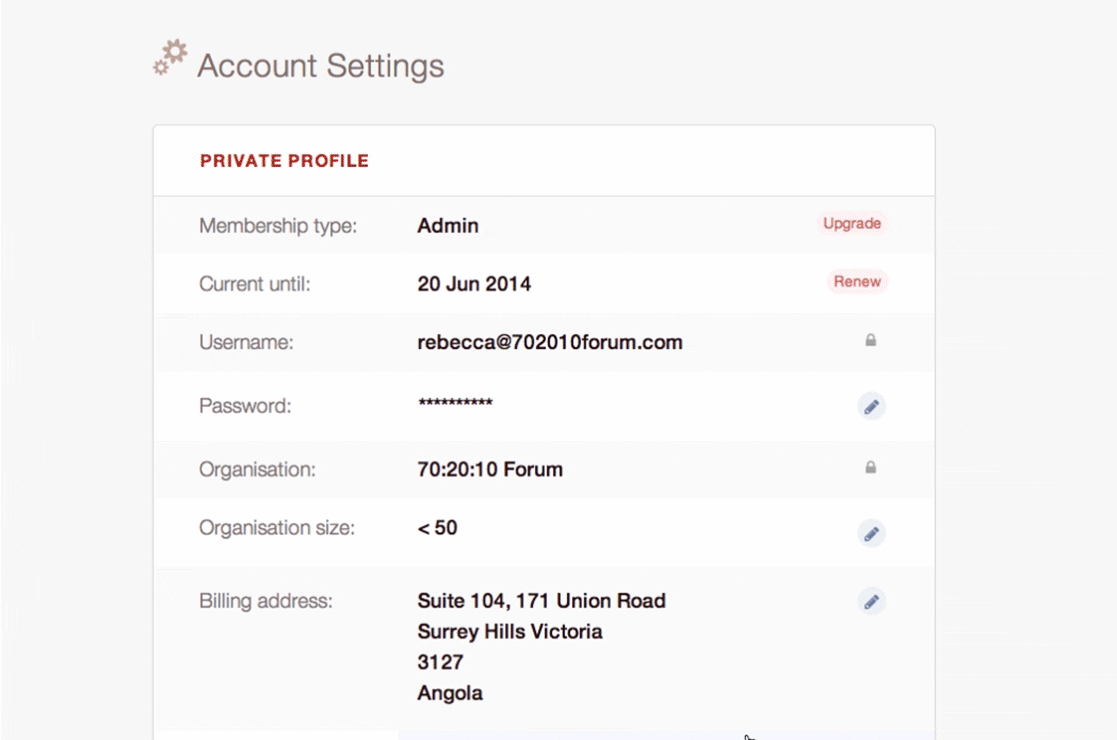Select the PRIVATE PROFILE section header
This screenshot has width=1117, height=740.
[284, 161]
